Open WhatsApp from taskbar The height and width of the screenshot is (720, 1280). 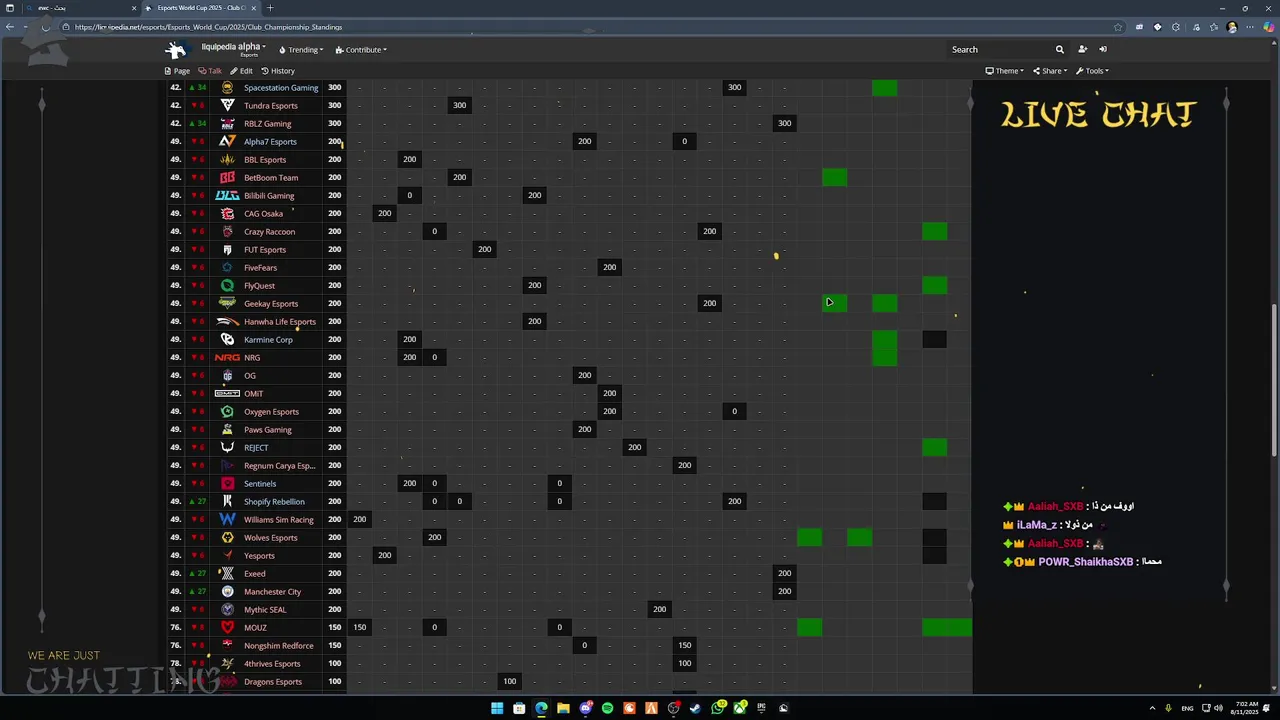click(x=718, y=708)
